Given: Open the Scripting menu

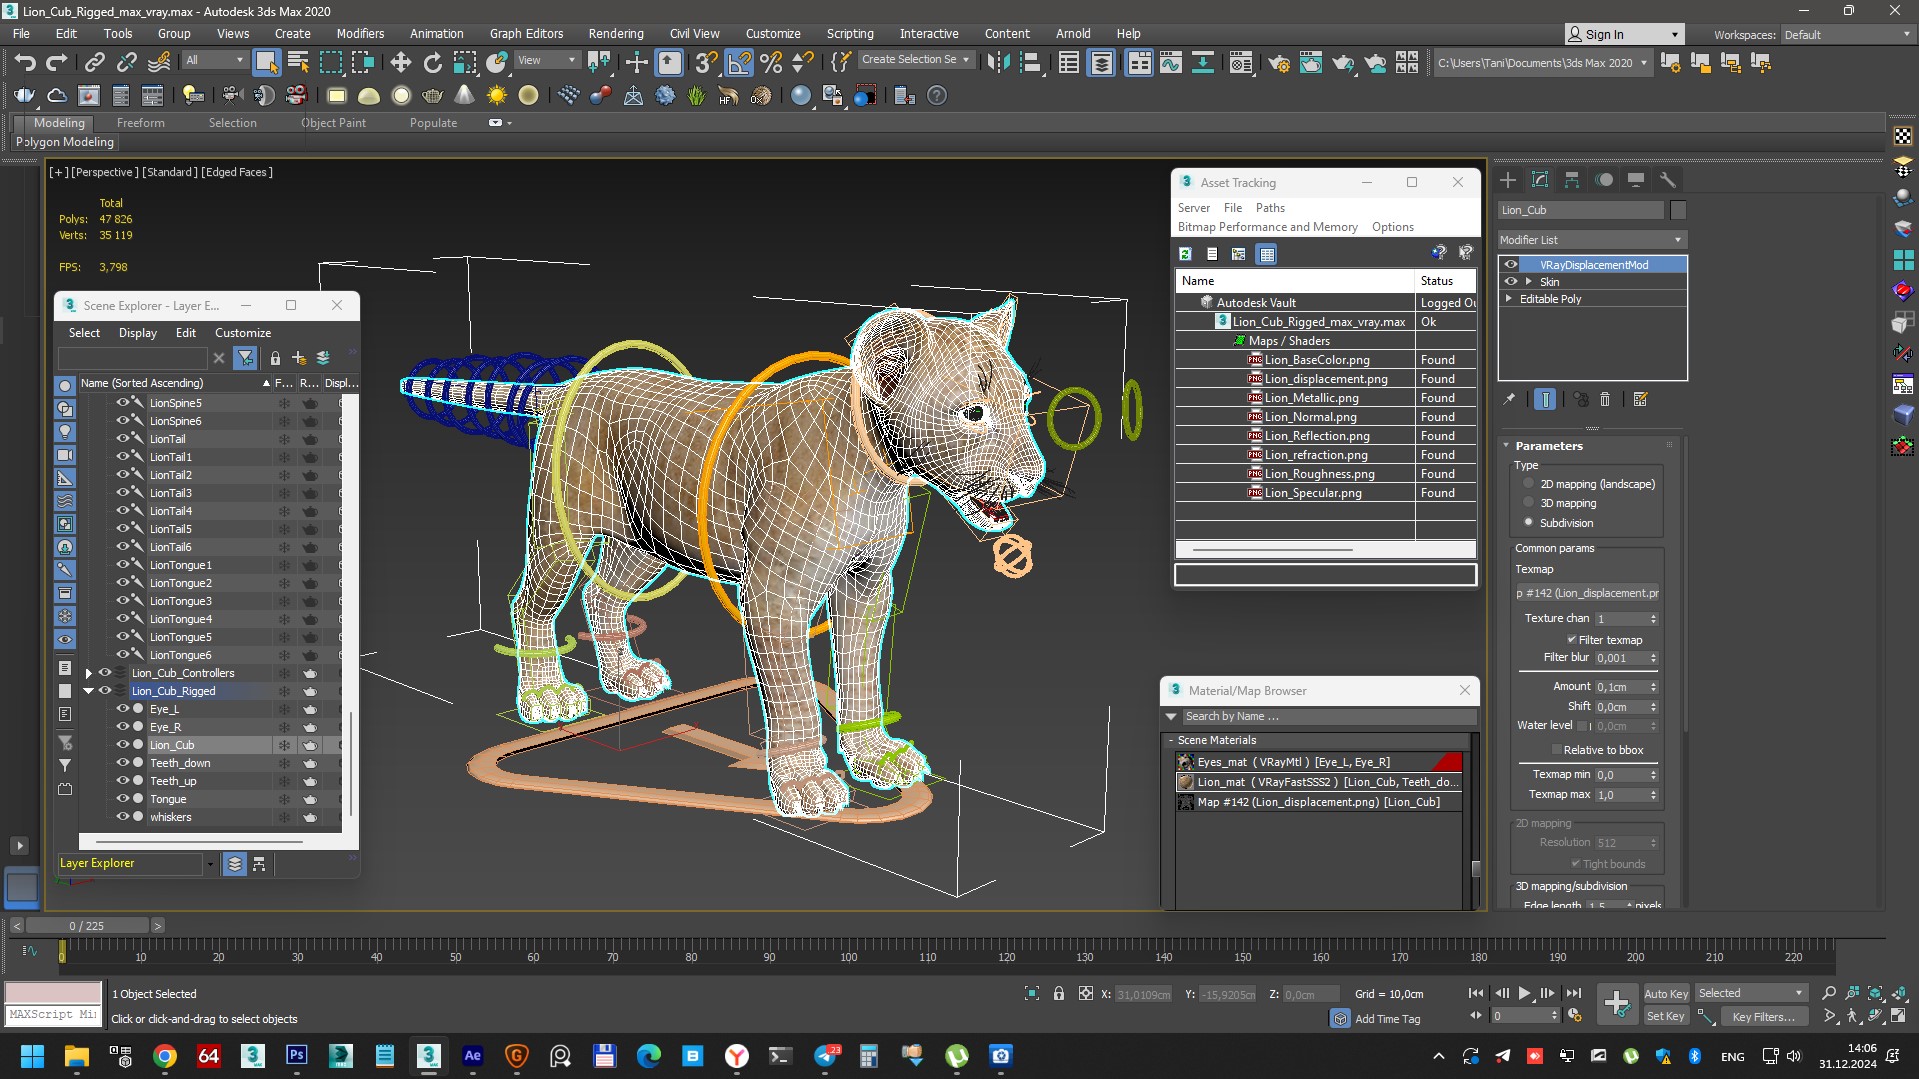Looking at the screenshot, I should click(x=849, y=33).
